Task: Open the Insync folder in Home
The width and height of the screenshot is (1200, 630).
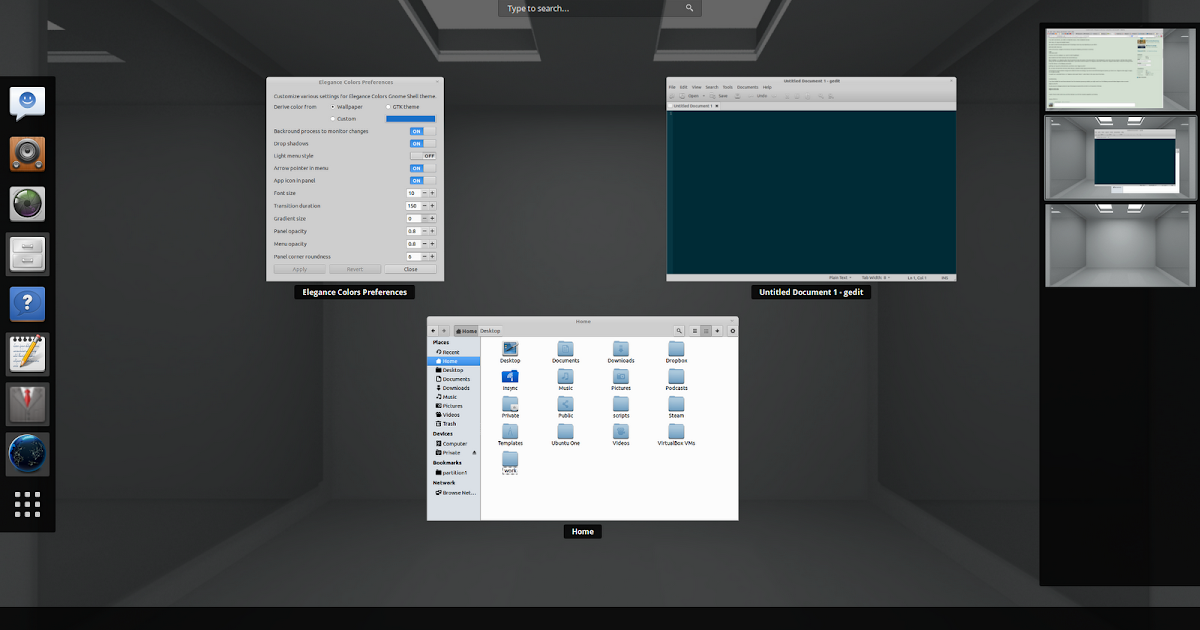Action: (x=511, y=377)
